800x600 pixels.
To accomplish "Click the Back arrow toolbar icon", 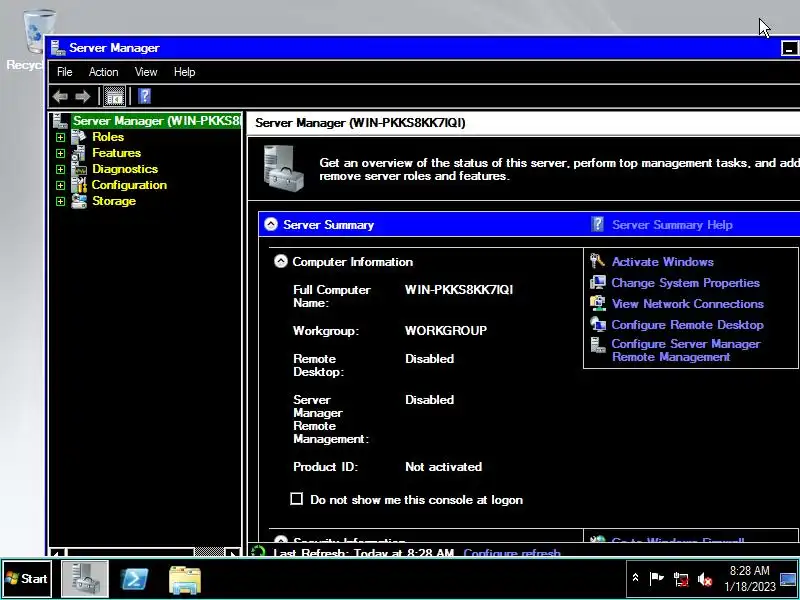I will [x=60, y=96].
